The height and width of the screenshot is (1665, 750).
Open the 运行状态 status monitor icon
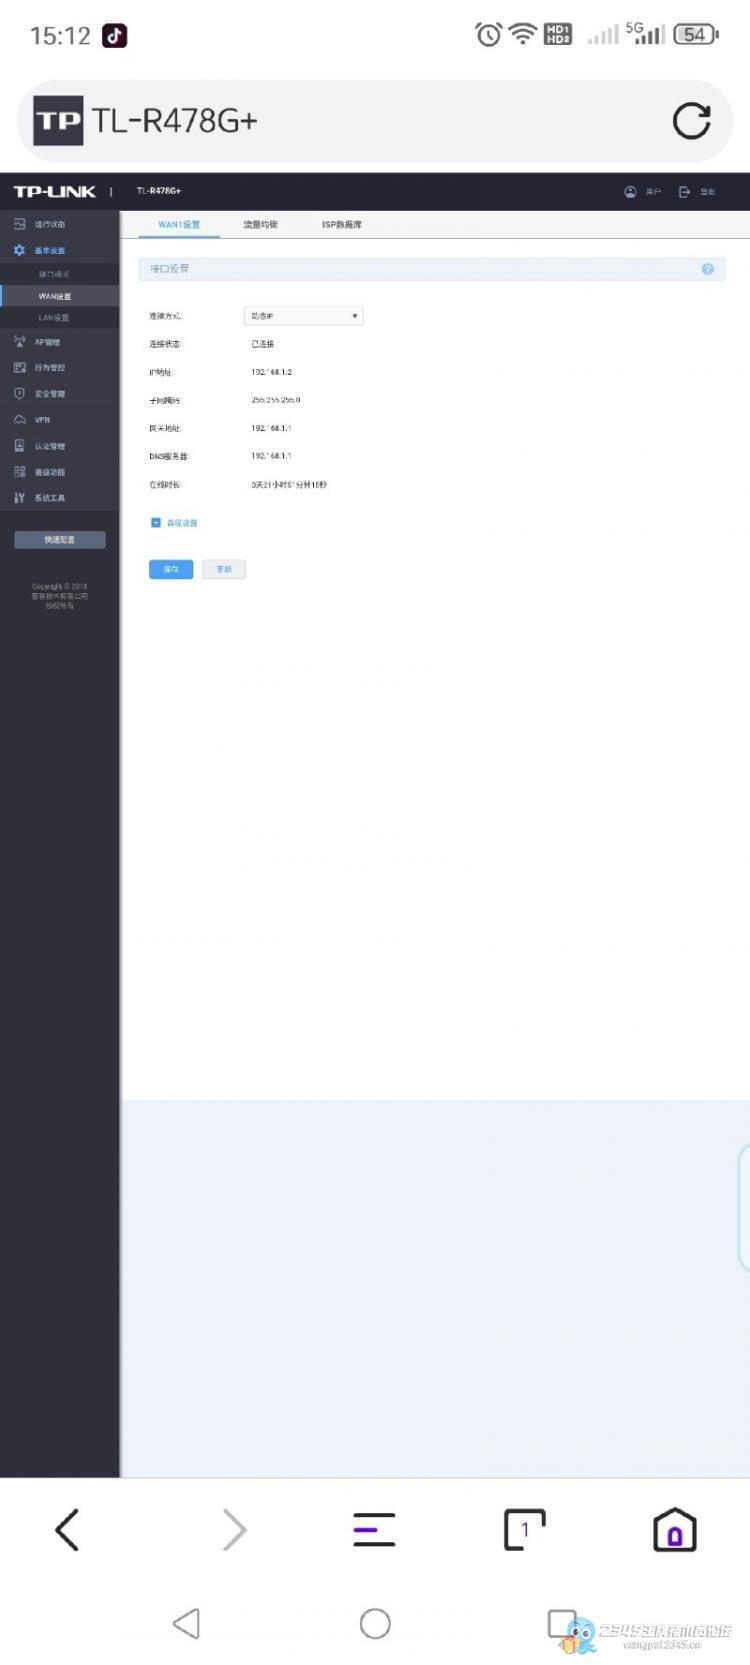click(x=19, y=224)
